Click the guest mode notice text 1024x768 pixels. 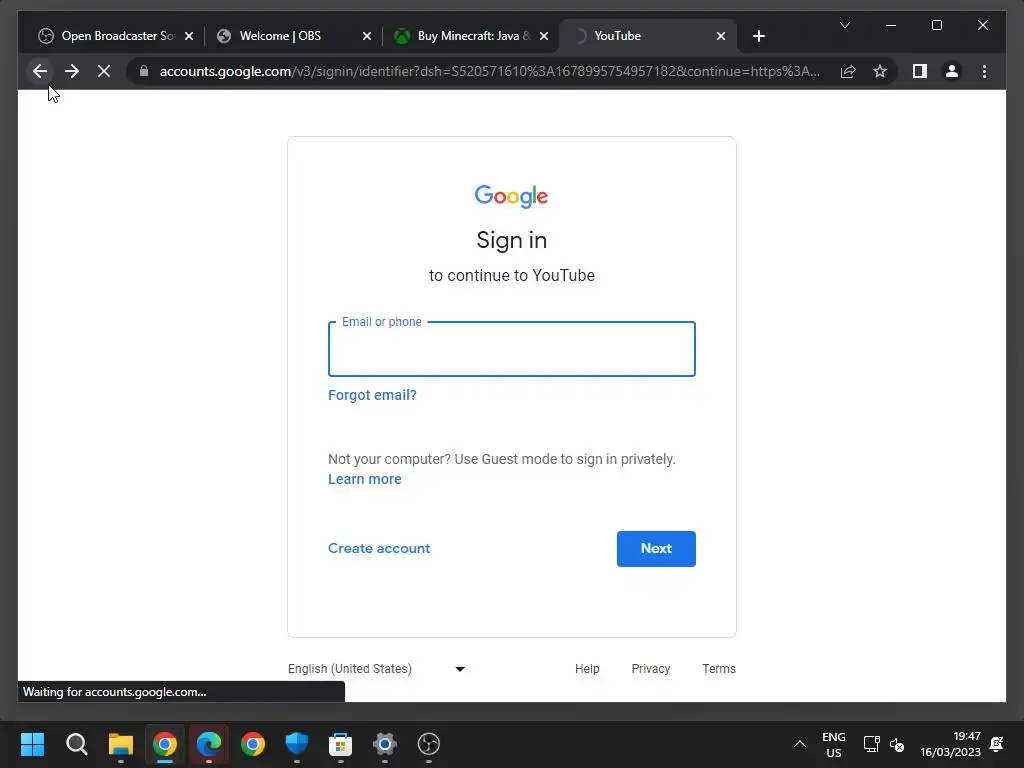(502, 459)
